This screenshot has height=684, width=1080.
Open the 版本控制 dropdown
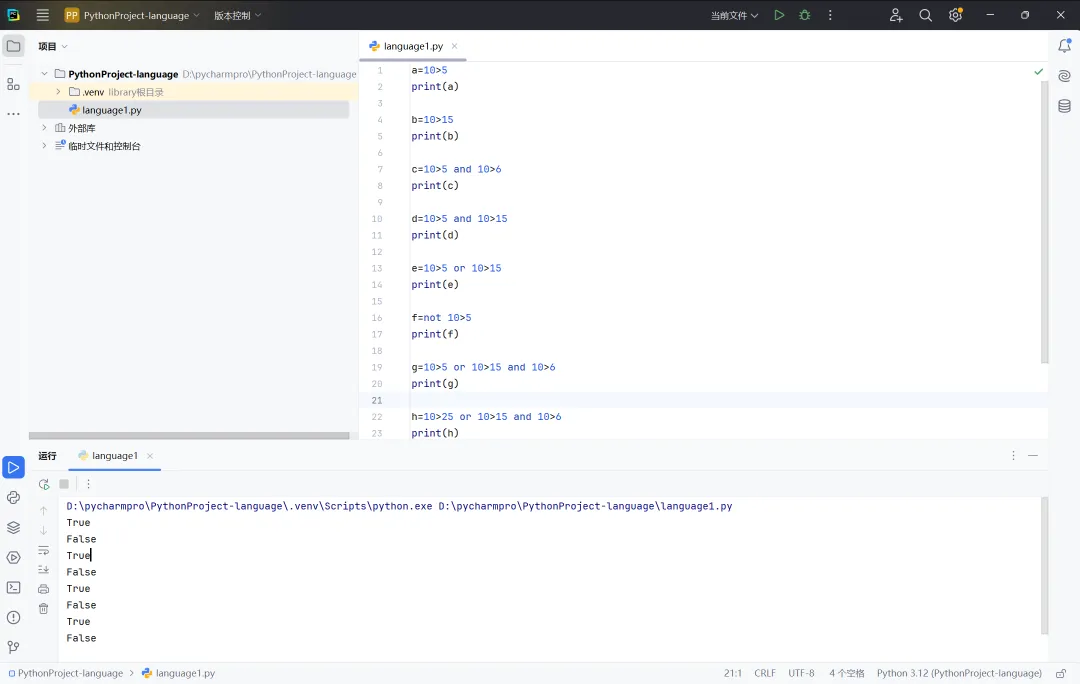(x=238, y=15)
